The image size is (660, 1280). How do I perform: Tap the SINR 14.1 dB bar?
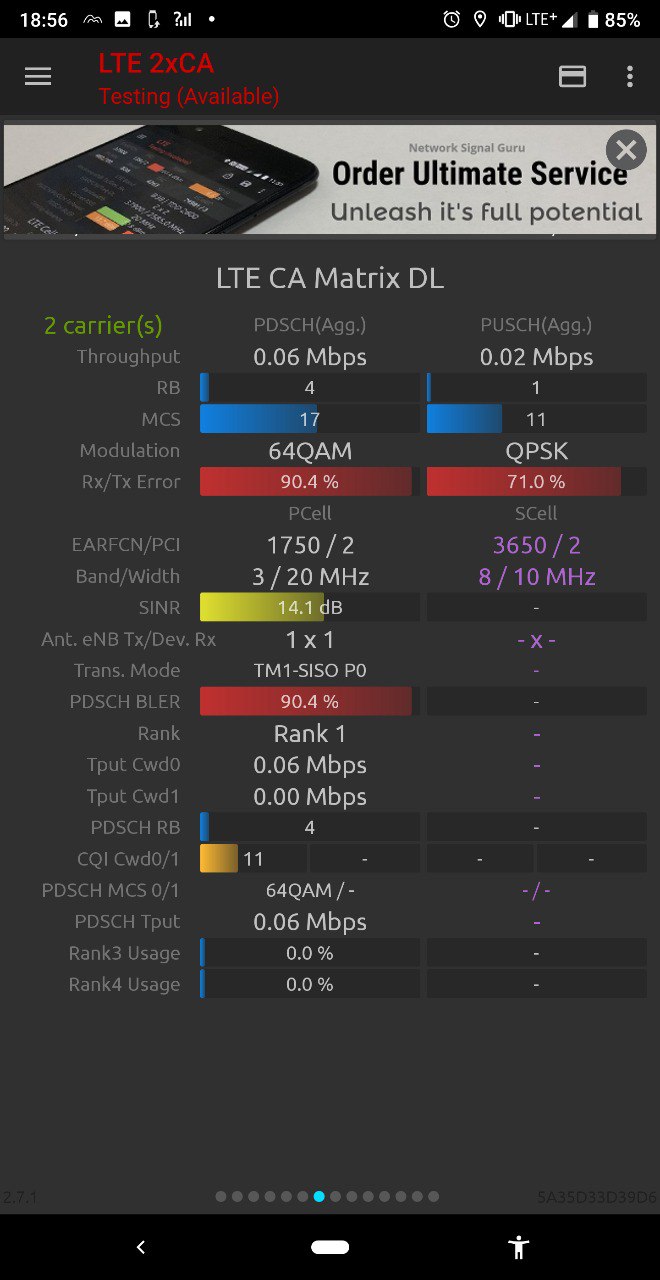pyautogui.click(x=310, y=607)
